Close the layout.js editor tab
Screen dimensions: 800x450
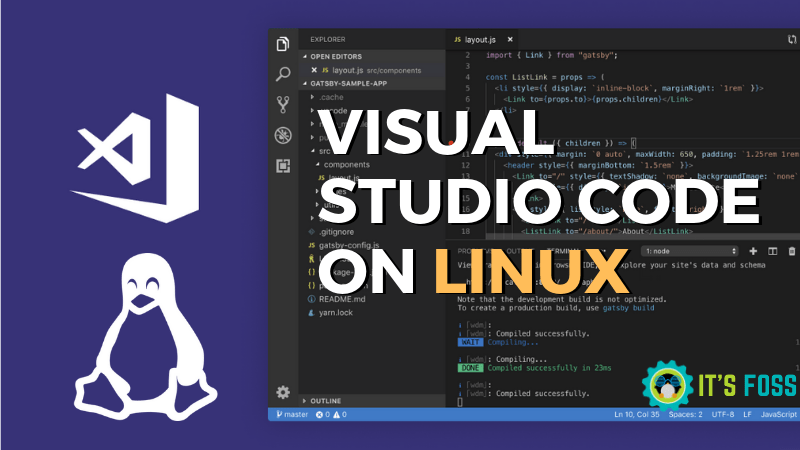tap(510, 39)
